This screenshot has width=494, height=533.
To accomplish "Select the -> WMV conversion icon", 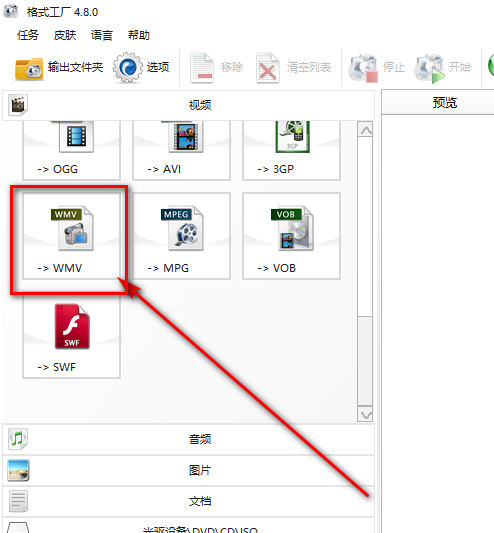I will 72,236.
